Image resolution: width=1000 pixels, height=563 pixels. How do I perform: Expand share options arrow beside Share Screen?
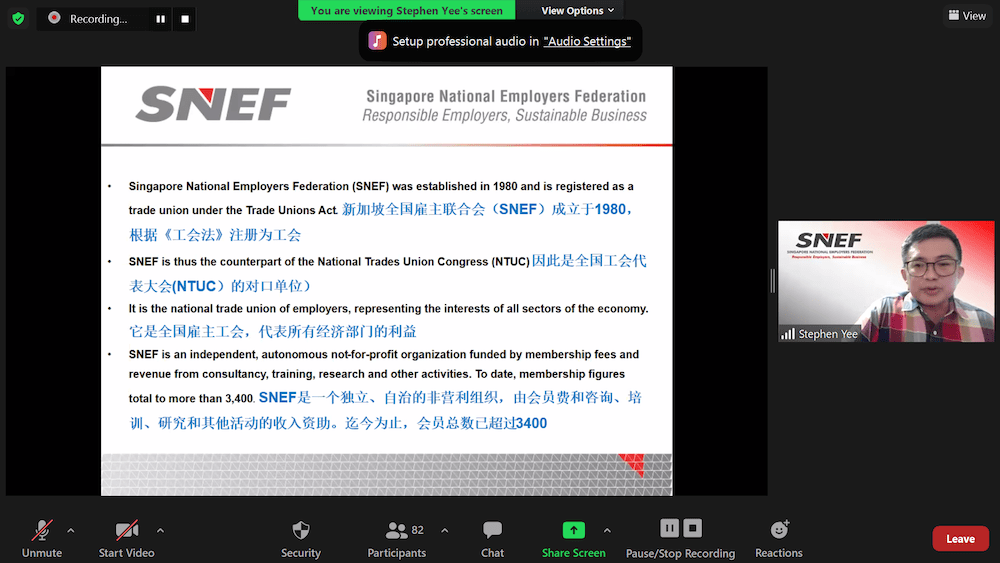(x=607, y=530)
